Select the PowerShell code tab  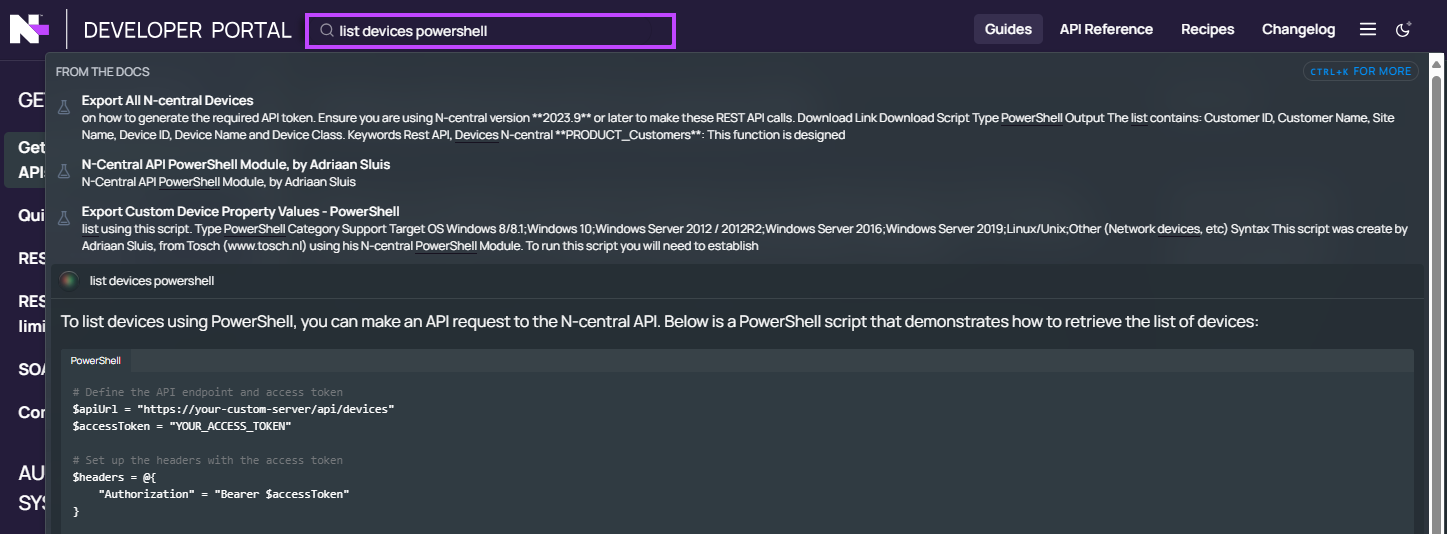[x=96, y=360]
